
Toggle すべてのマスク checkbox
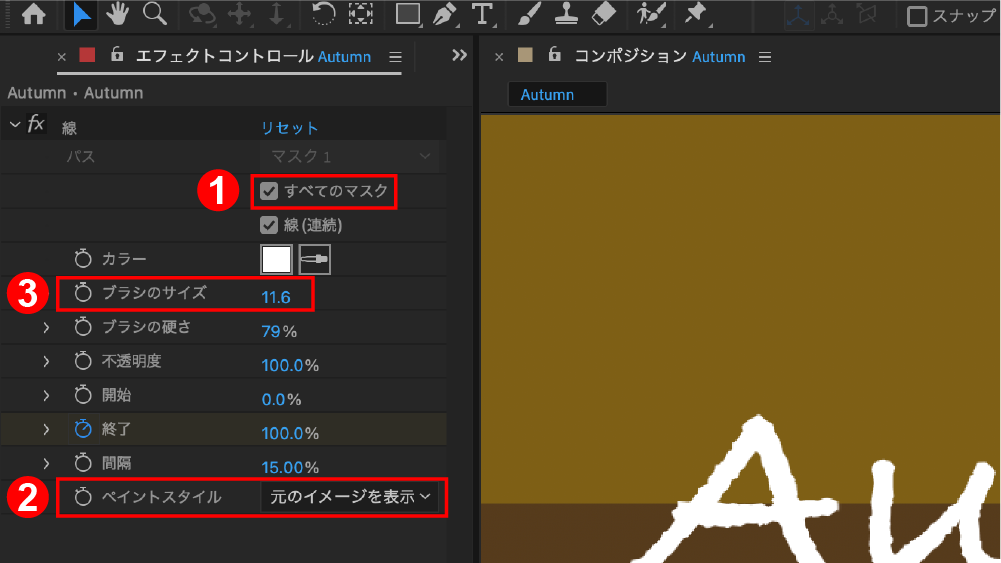click(269, 191)
